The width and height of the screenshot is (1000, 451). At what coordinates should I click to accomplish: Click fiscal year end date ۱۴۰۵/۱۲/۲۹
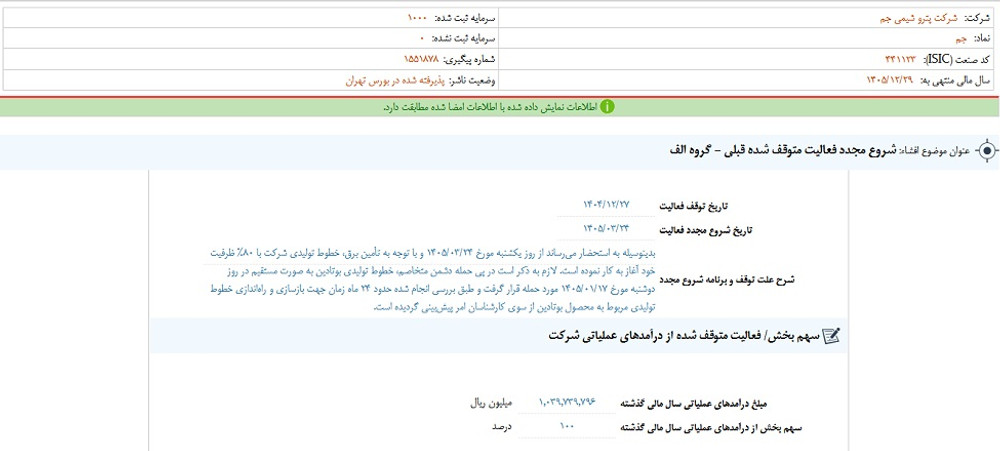point(890,80)
